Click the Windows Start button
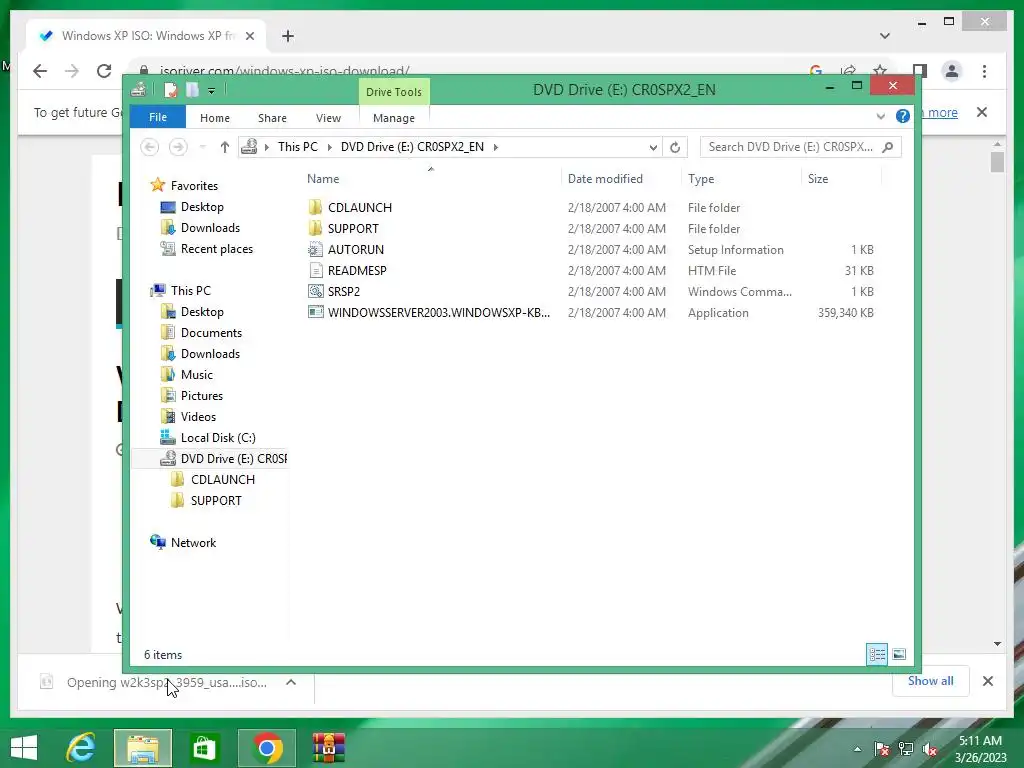Screen dimensions: 1024x768 [24, 748]
